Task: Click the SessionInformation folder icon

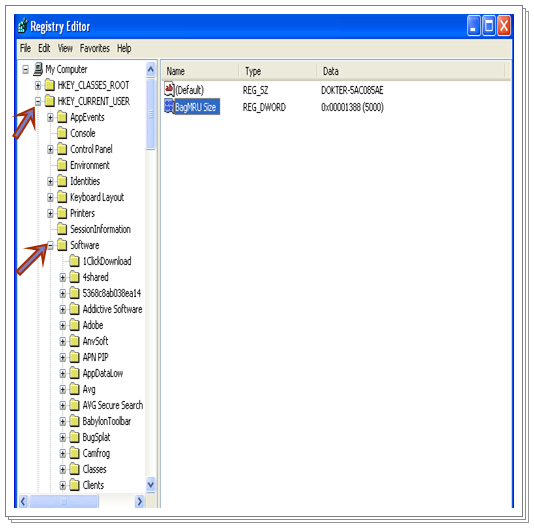Action: [x=62, y=229]
